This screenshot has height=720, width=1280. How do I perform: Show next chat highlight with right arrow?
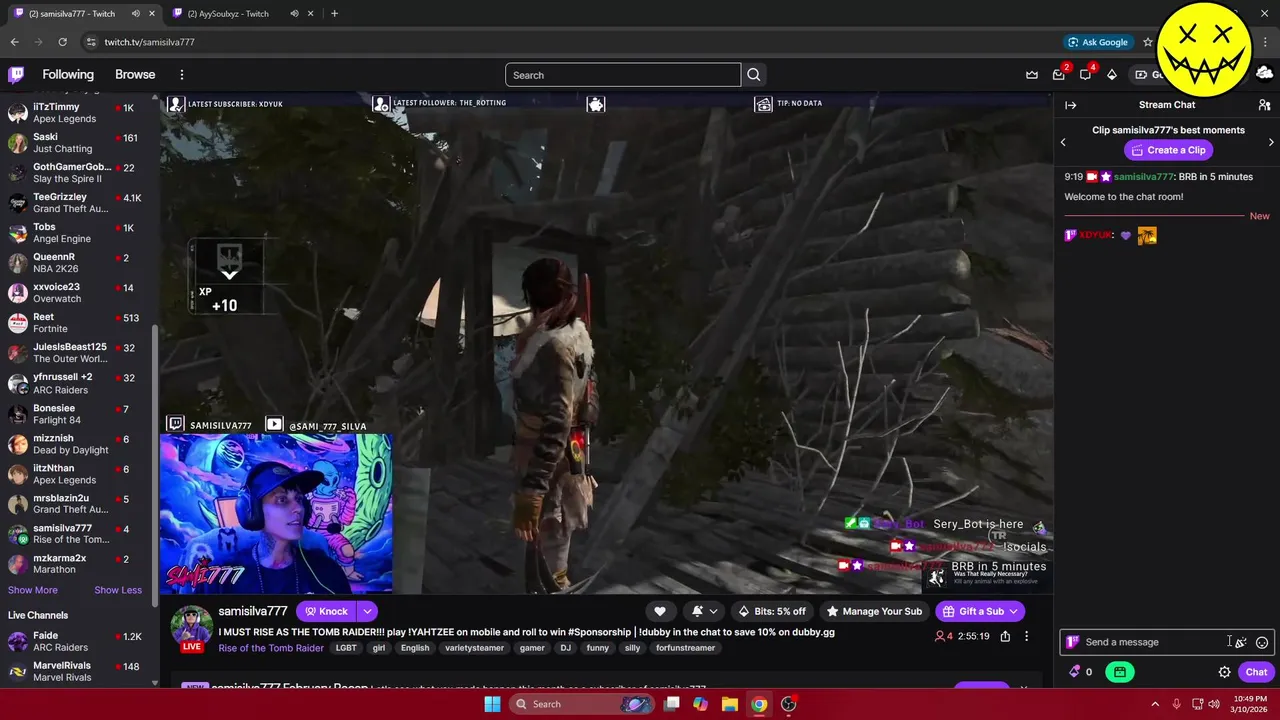coord(1271,142)
